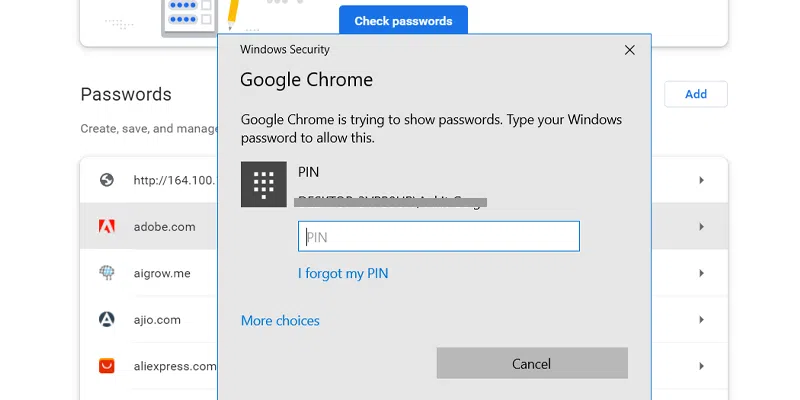Select the ajio.com password row label

coord(157,320)
